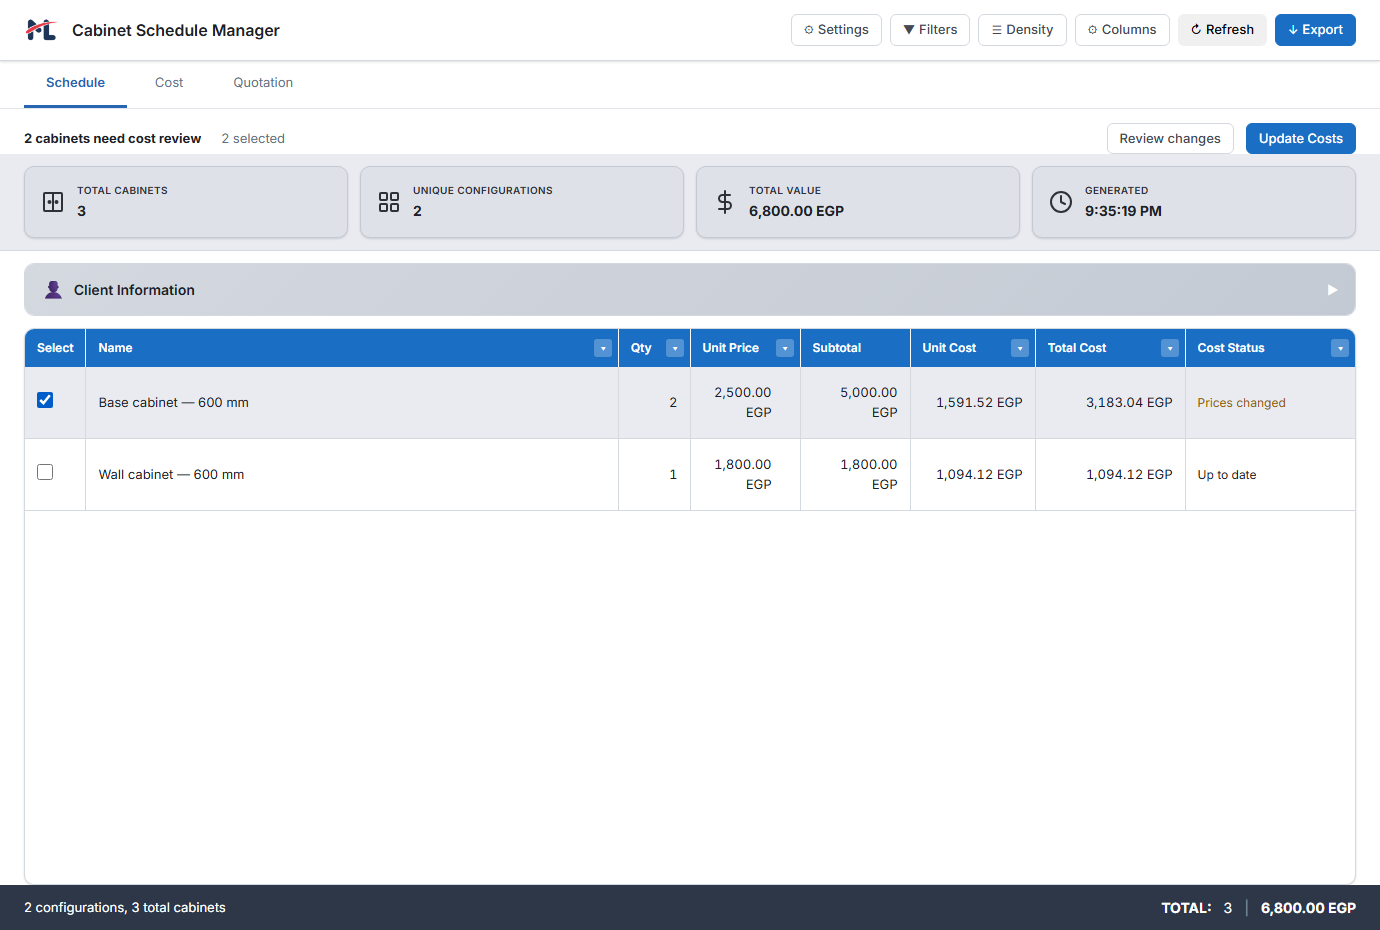Click the '2 cabinets need cost review' notice
This screenshot has width=1380, height=930.
(x=113, y=139)
